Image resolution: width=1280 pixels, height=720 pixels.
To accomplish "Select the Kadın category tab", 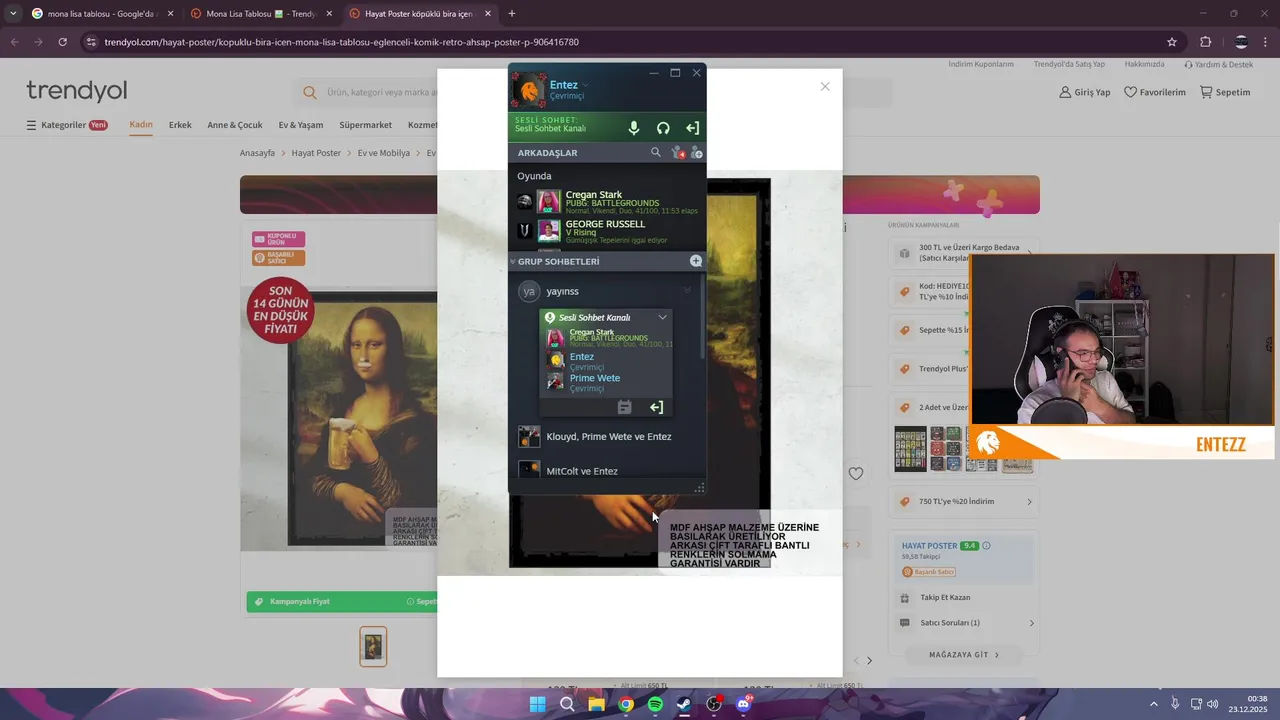I will [141, 125].
